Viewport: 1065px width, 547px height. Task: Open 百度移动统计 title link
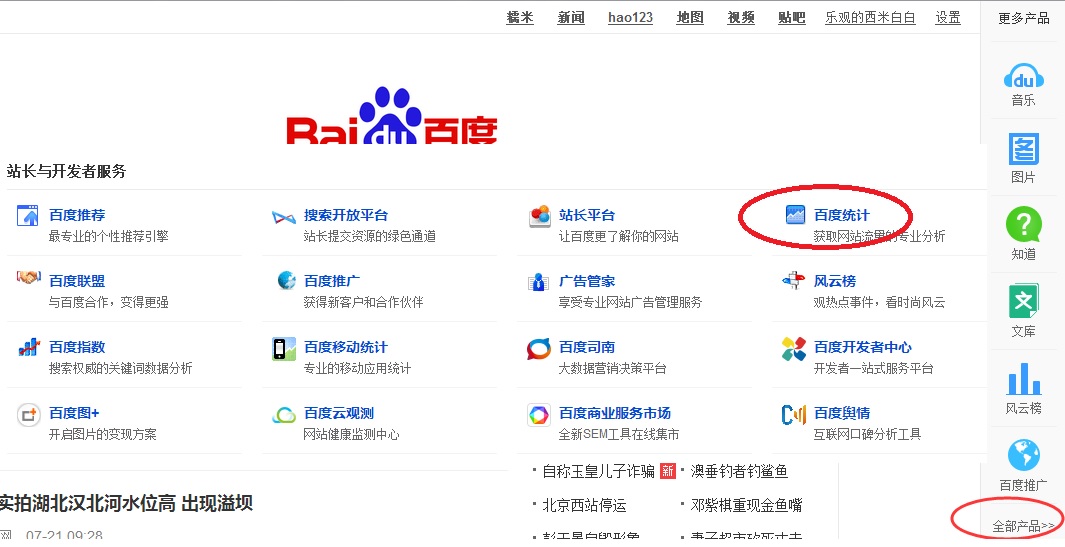coord(346,347)
